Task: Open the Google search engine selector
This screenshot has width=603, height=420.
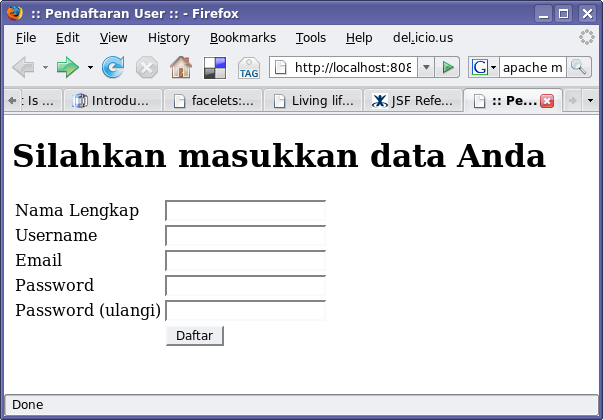Action: (484, 67)
